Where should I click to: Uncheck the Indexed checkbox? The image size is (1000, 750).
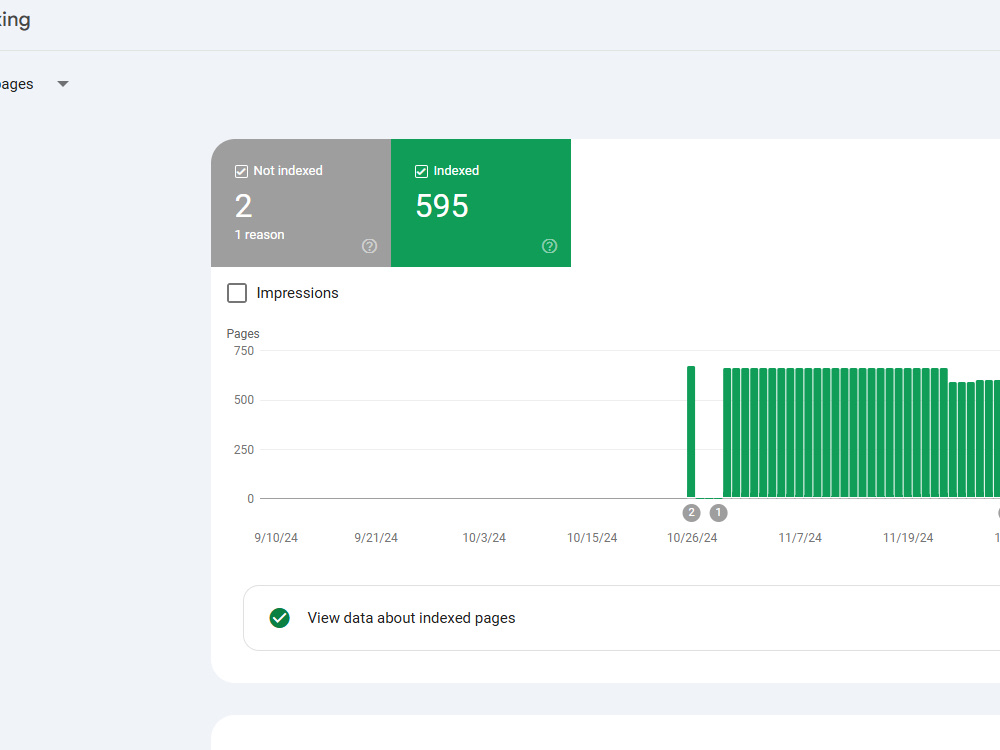coord(421,171)
